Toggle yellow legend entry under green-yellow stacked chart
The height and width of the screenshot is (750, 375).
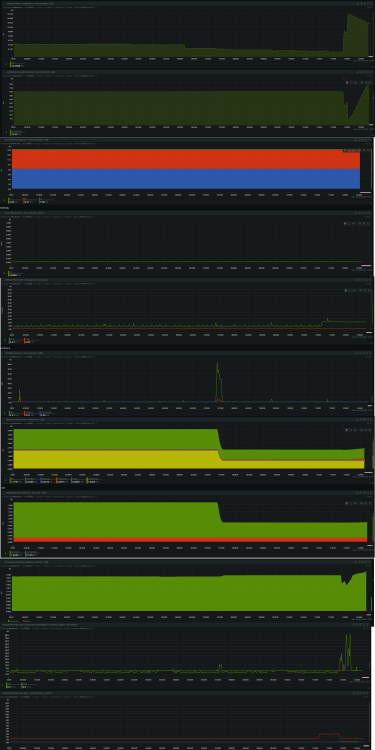point(94,480)
